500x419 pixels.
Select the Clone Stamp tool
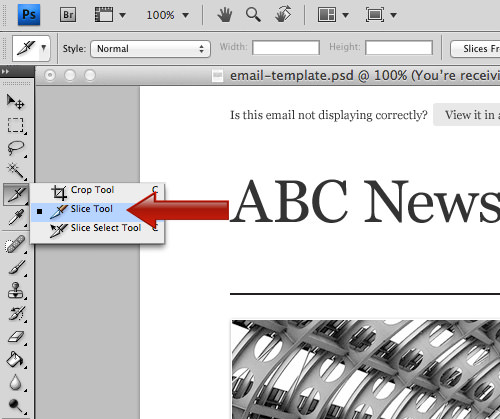coord(15,290)
